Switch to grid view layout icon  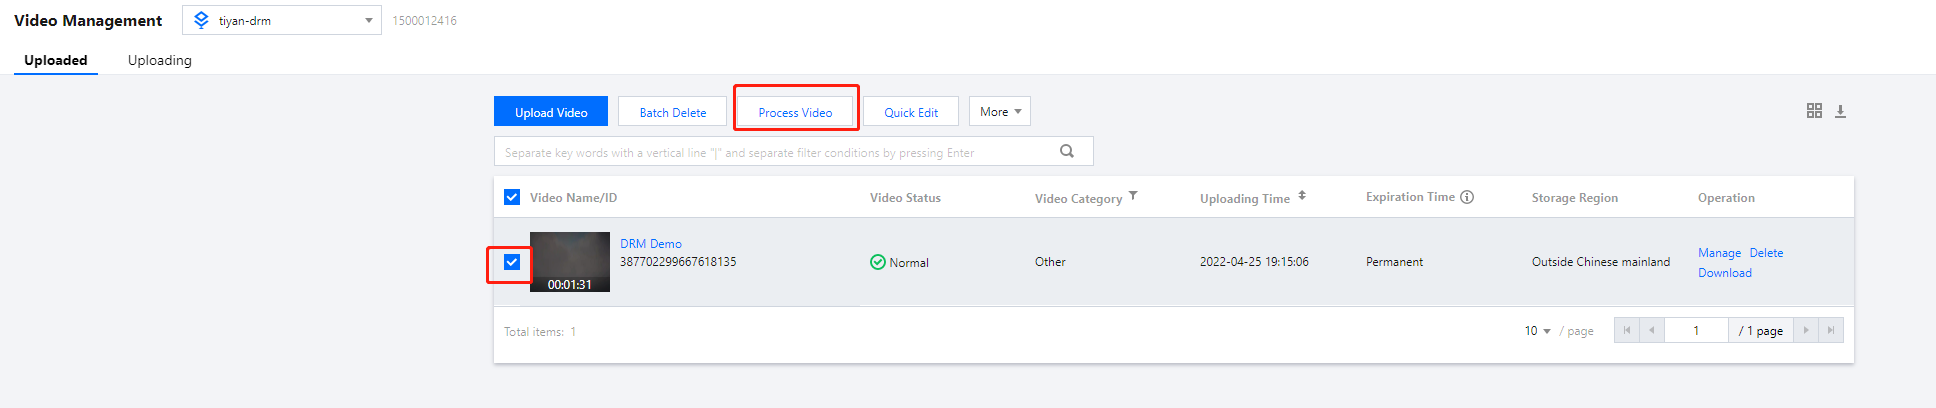(x=1814, y=111)
